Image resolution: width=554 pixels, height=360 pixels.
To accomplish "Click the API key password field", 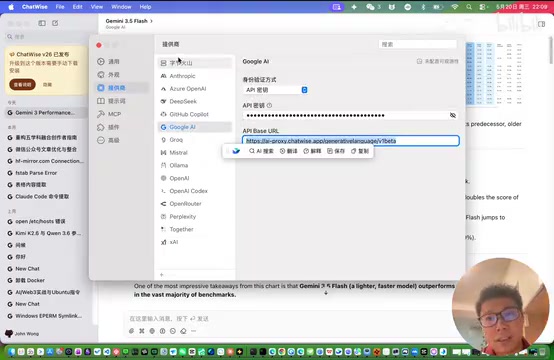I will click(346, 115).
